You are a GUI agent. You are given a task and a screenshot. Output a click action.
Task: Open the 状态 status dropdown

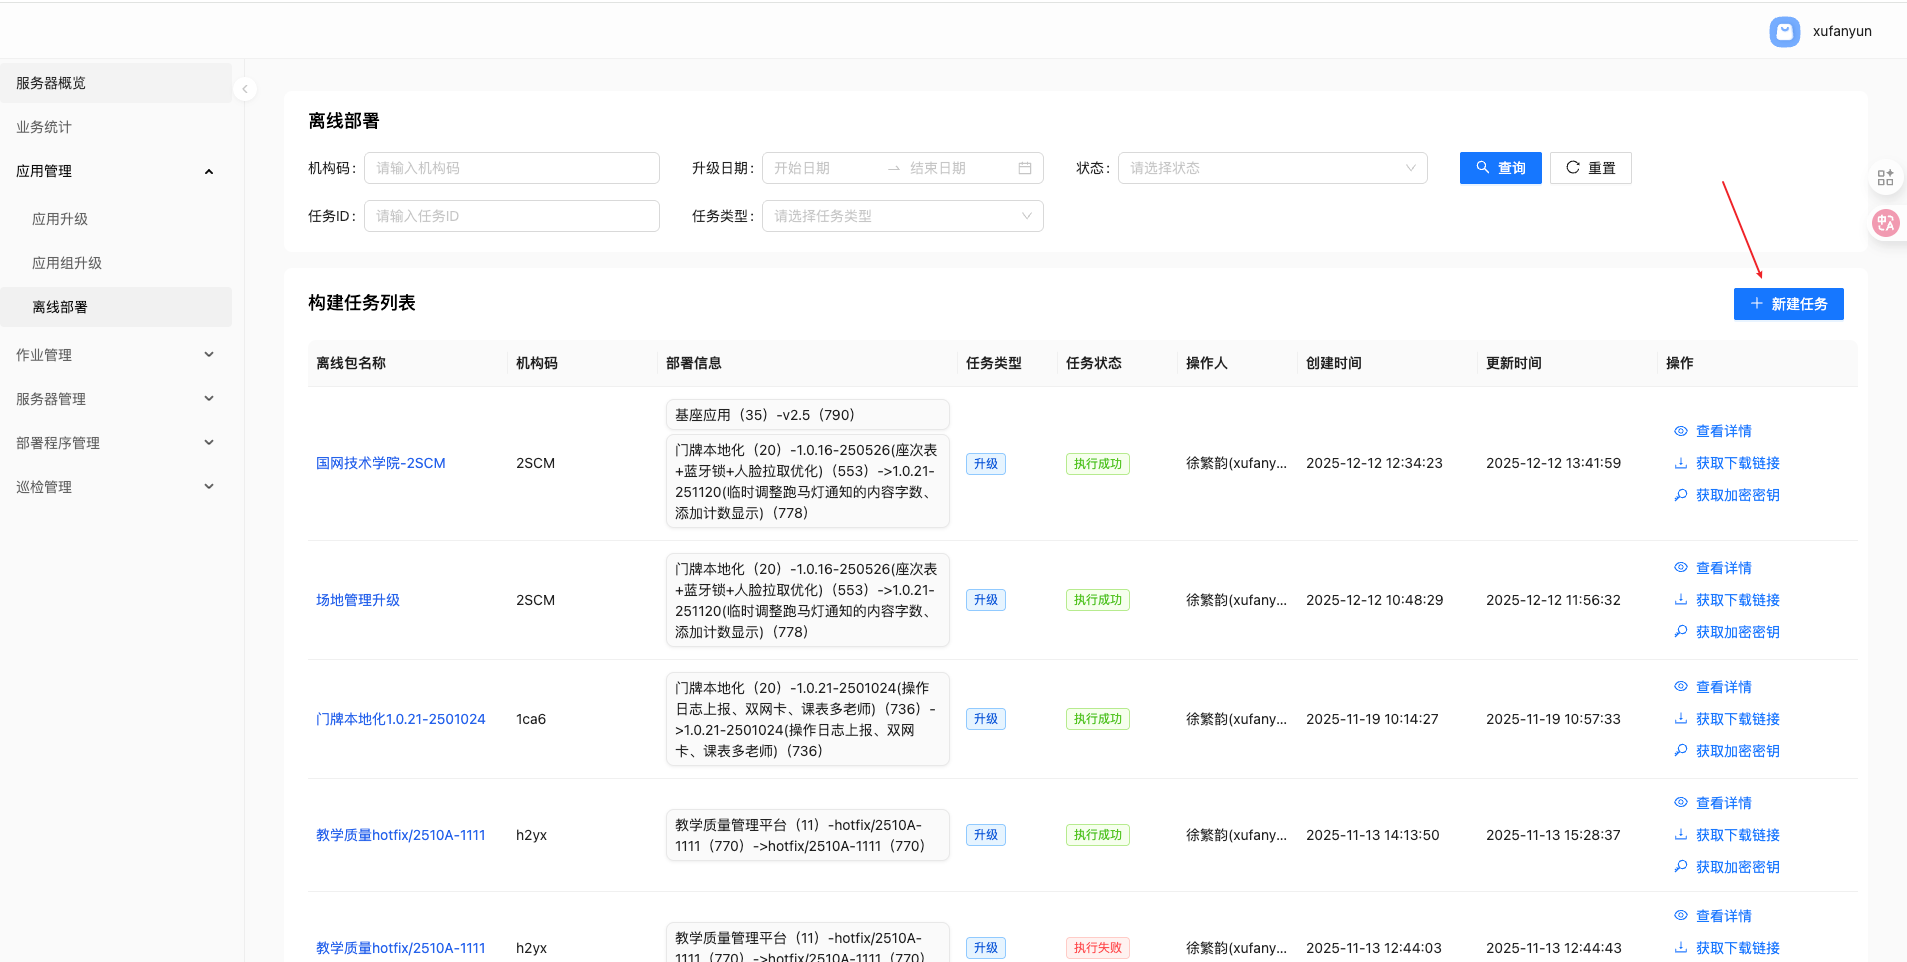pyautogui.click(x=1272, y=168)
